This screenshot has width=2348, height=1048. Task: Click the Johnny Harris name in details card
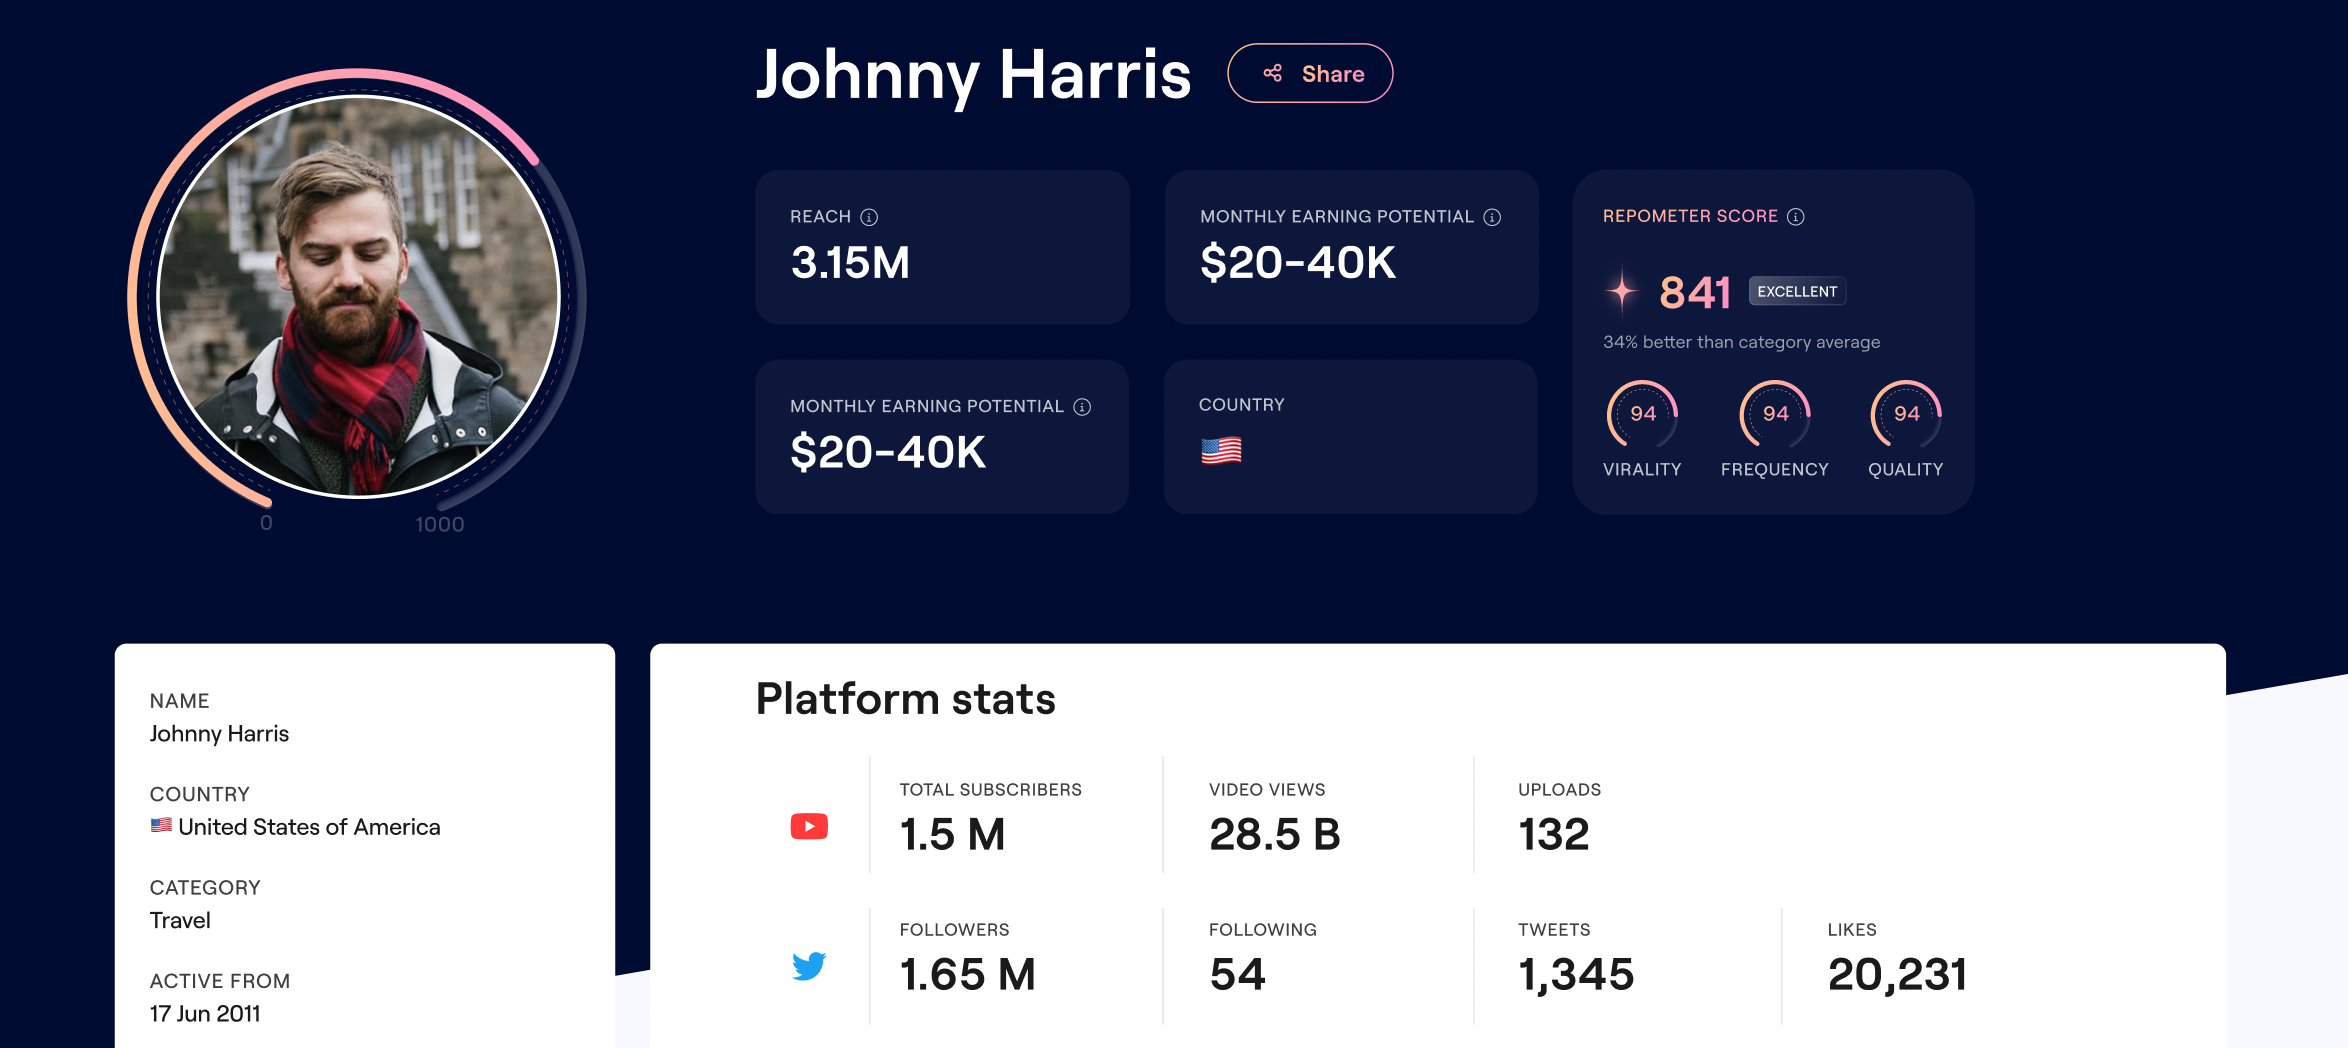219,734
